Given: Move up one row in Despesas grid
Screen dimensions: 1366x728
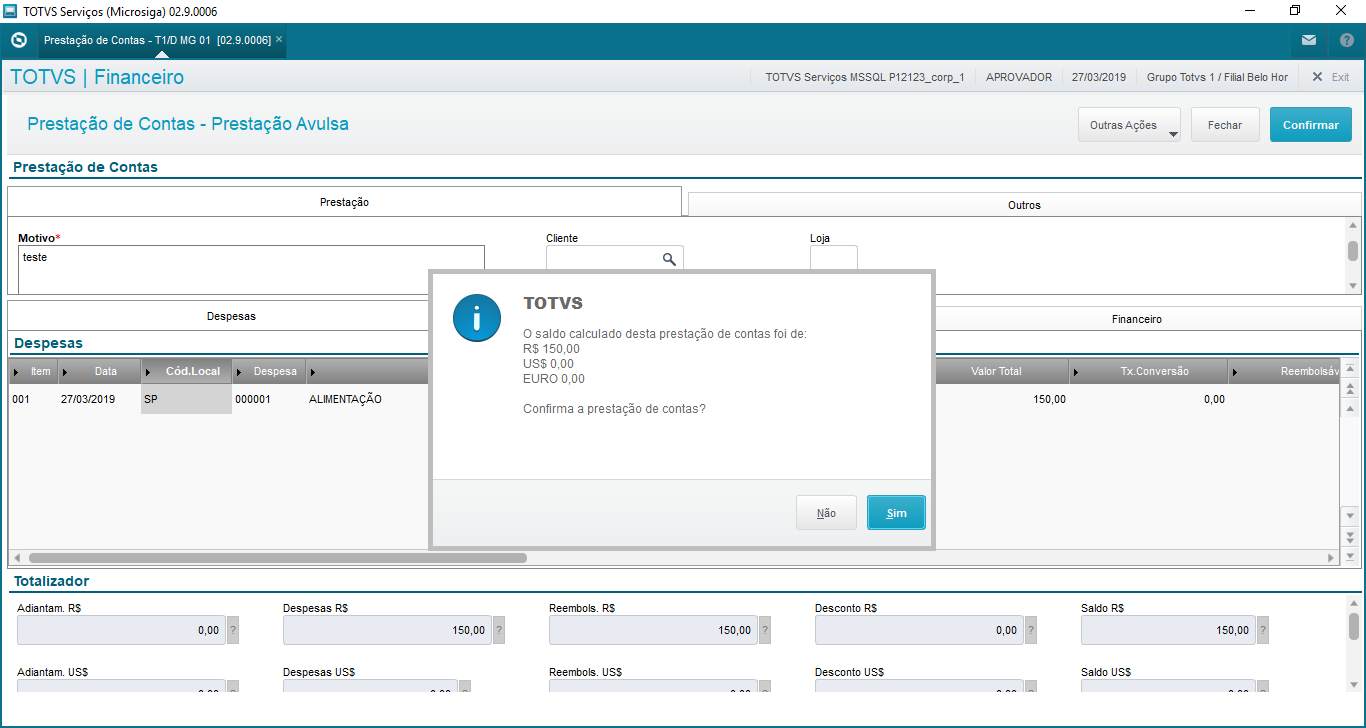Looking at the screenshot, I should (x=1349, y=407).
